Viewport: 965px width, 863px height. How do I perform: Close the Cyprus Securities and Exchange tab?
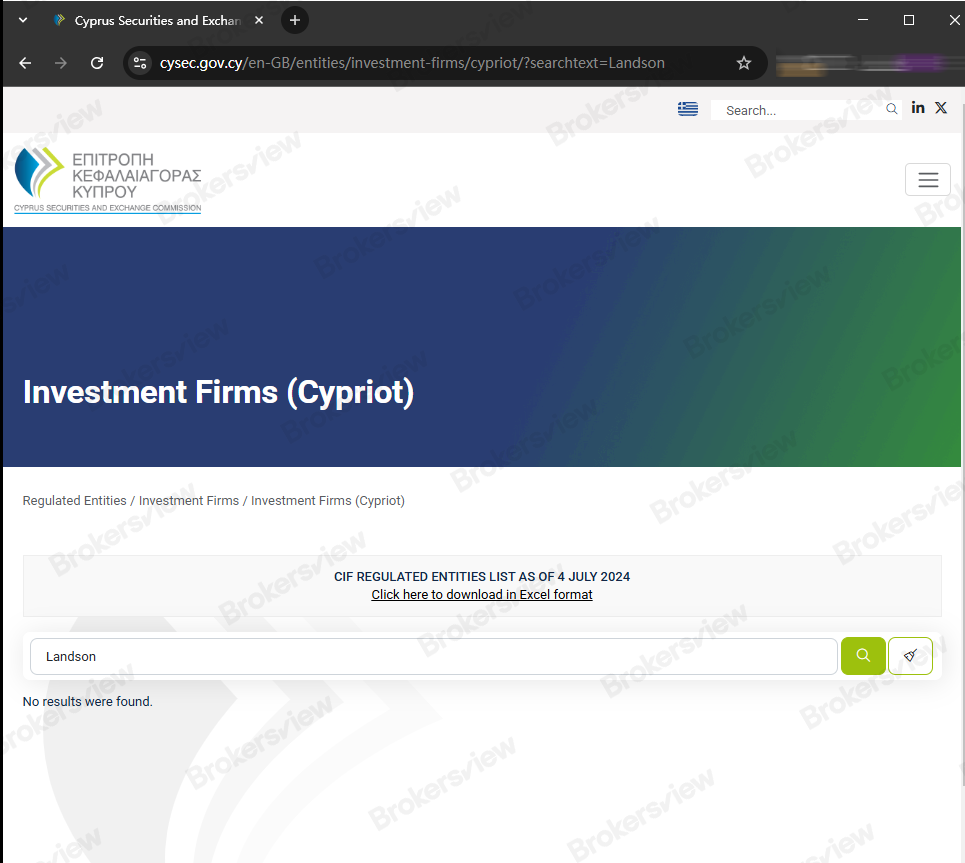click(259, 20)
